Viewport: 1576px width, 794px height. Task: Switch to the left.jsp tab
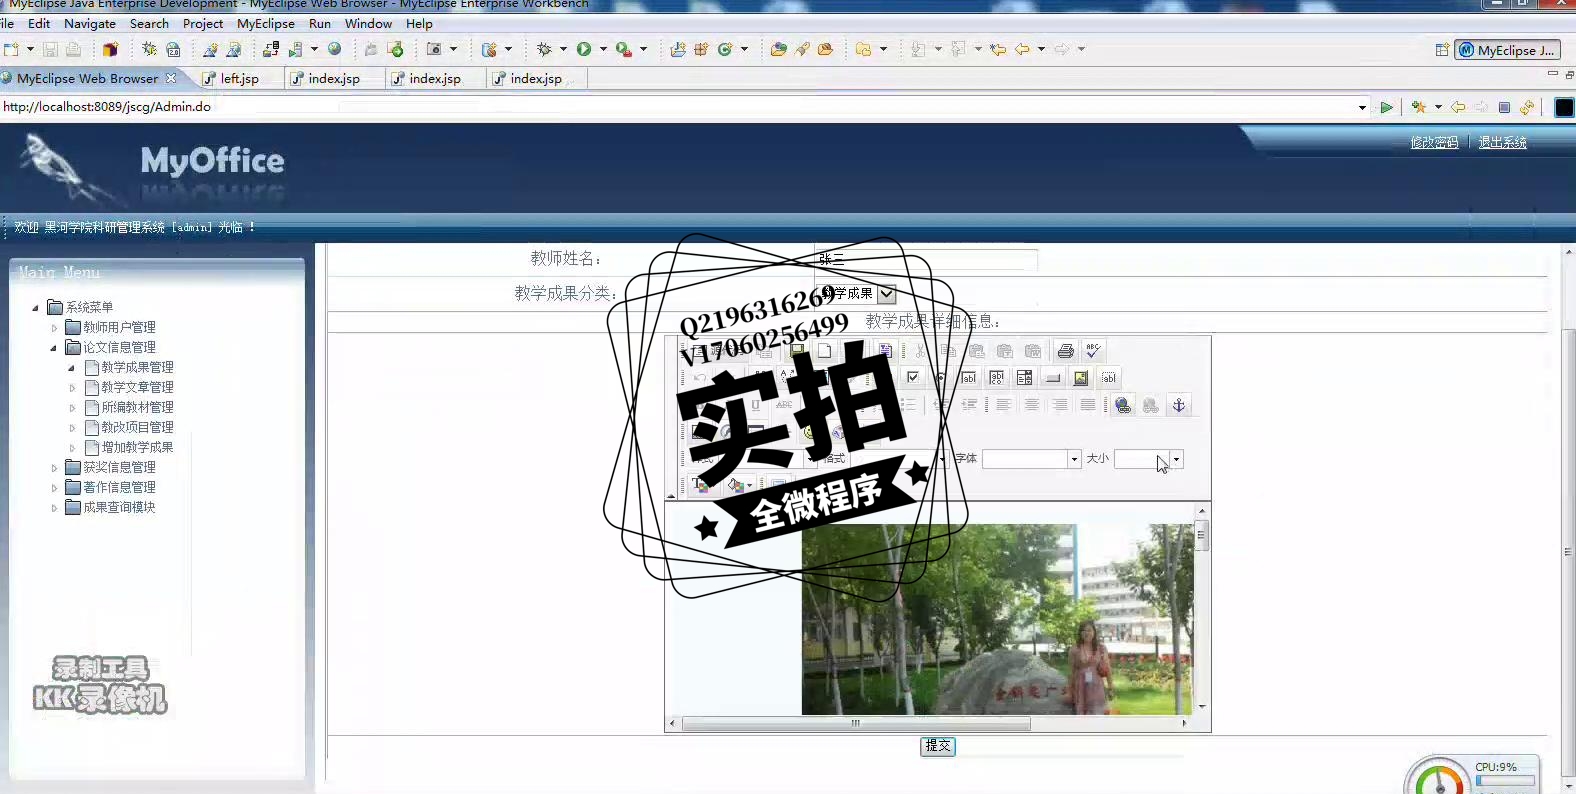tap(239, 78)
